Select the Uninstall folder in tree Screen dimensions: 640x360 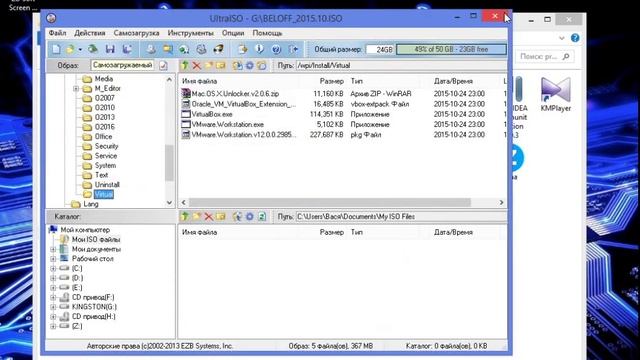coord(107,185)
